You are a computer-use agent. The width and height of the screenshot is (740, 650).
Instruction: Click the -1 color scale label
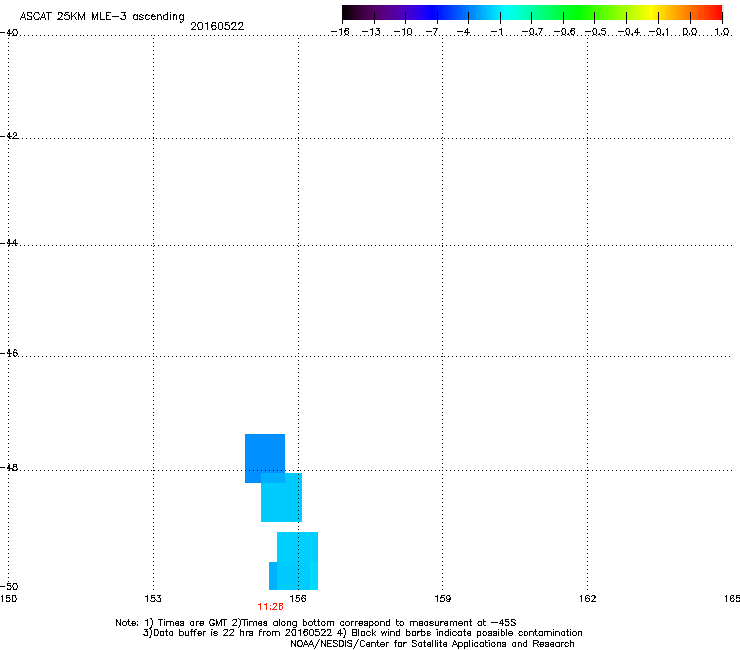496,32
